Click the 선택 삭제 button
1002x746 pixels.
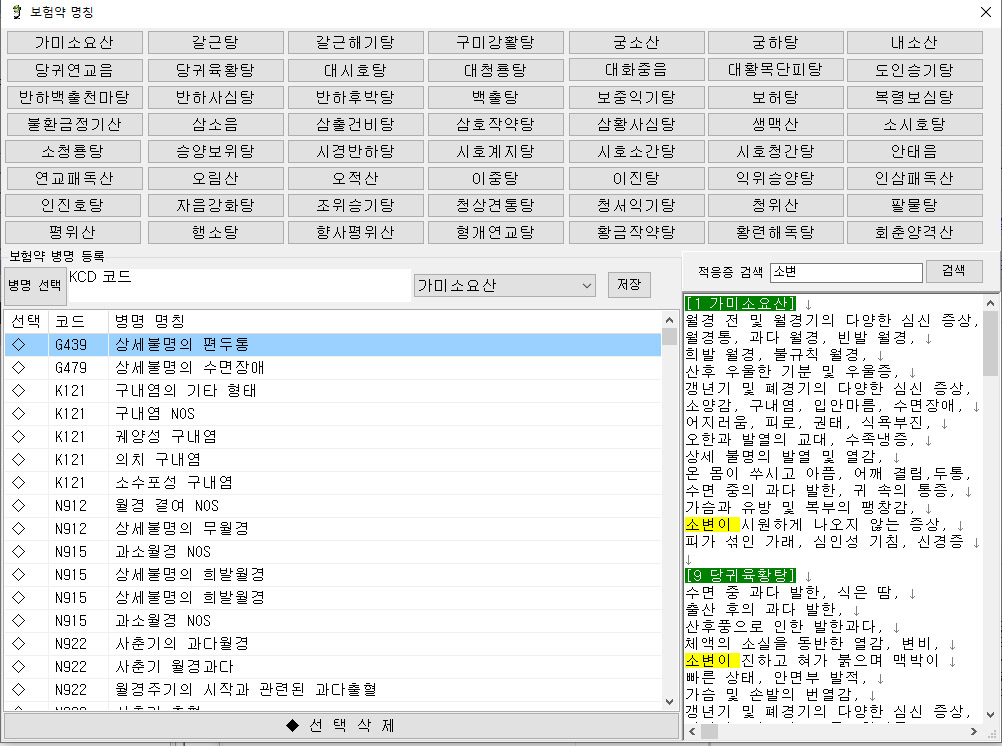pyautogui.click(x=340, y=725)
